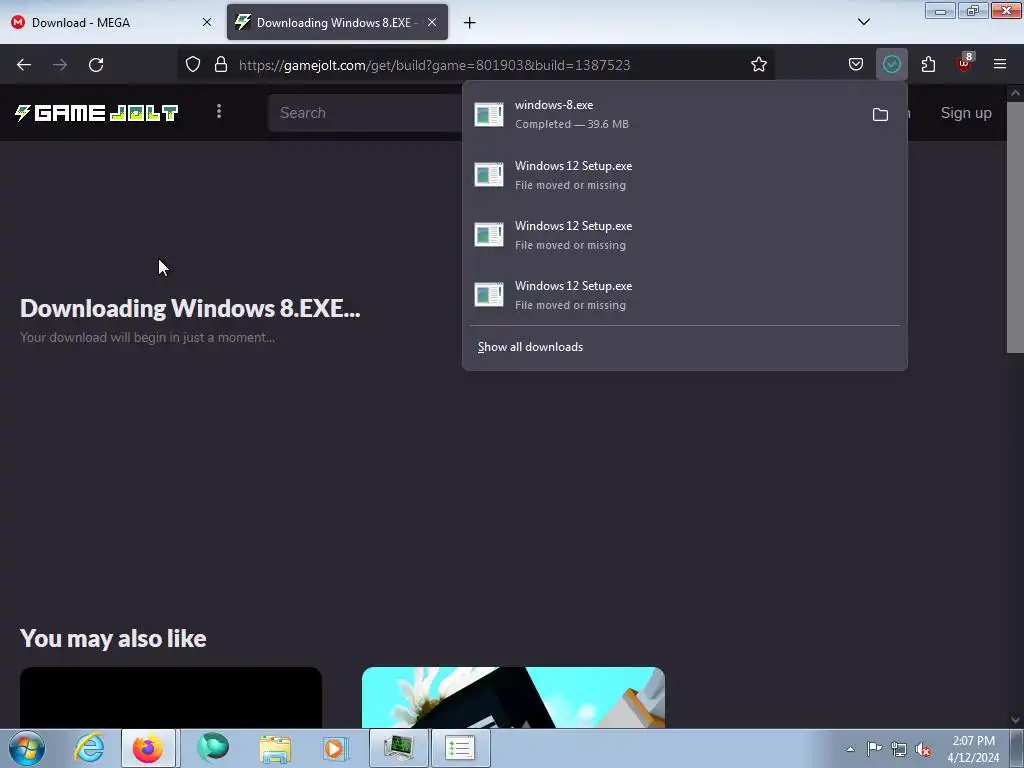This screenshot has width=1024, height=768.
Task: Open the Action Center flag icon
Action: (874, 749)
